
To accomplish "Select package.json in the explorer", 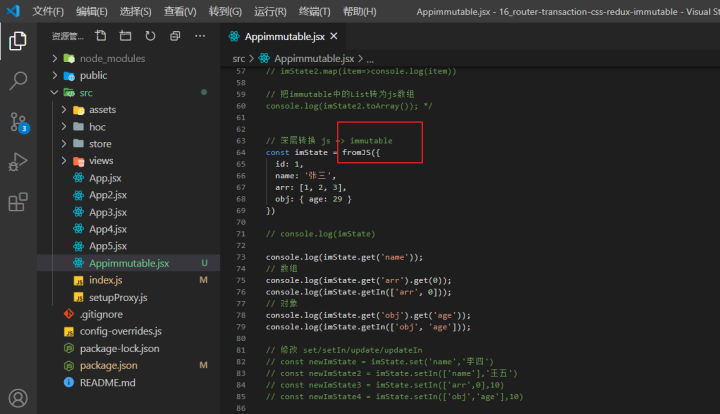I will 108,365.
